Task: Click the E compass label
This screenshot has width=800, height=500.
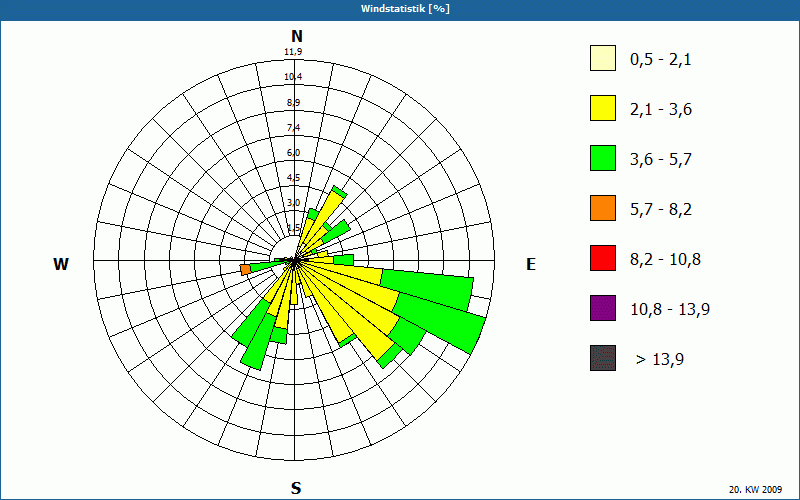Action: tap(531, 264)
